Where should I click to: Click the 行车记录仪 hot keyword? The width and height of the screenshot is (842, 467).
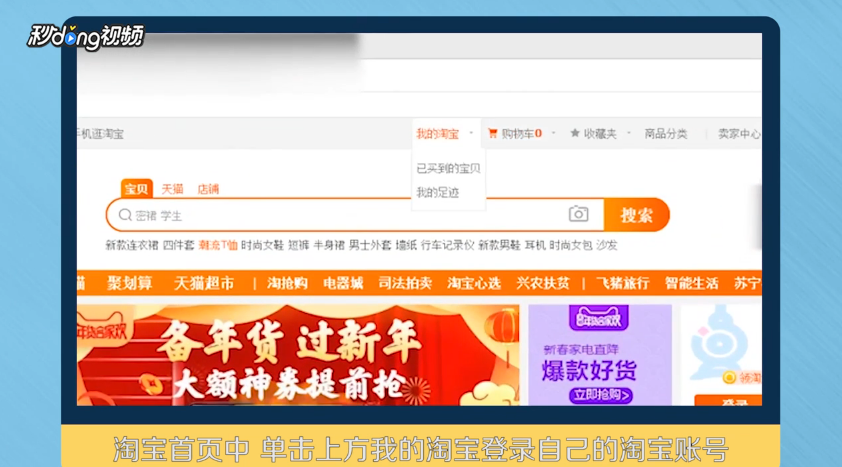(447, 245)
